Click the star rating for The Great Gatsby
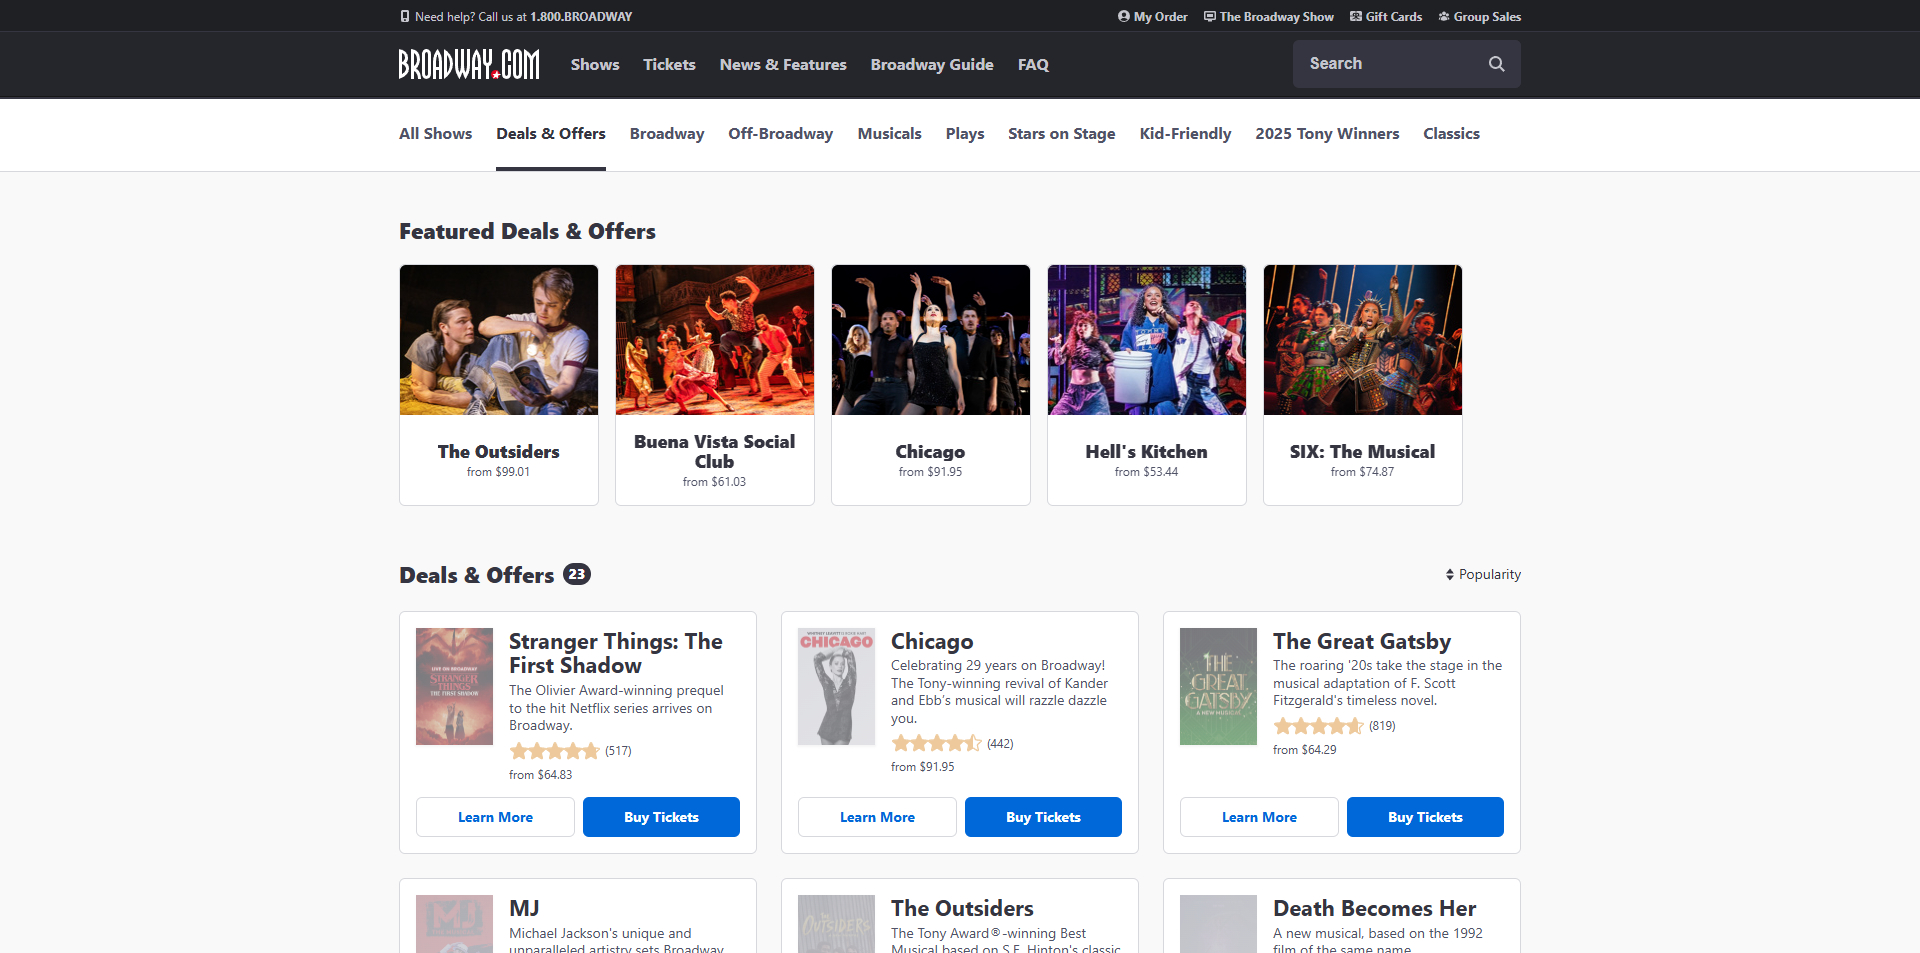1920x953 pixels. [1318, 726]
